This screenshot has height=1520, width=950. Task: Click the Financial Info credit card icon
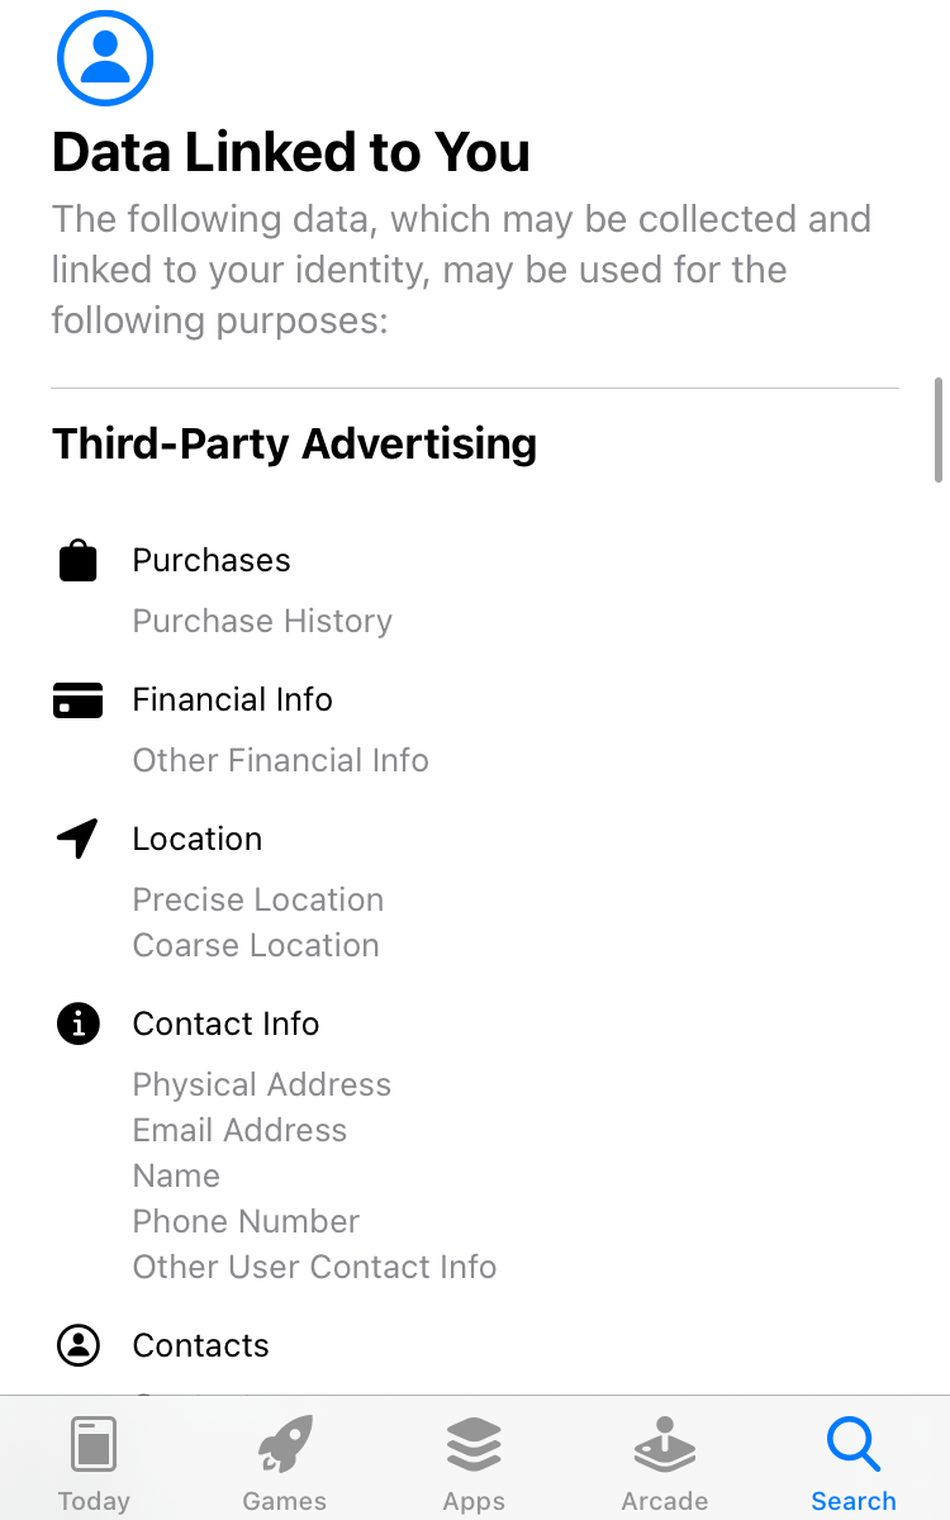(x=78, y=700)
